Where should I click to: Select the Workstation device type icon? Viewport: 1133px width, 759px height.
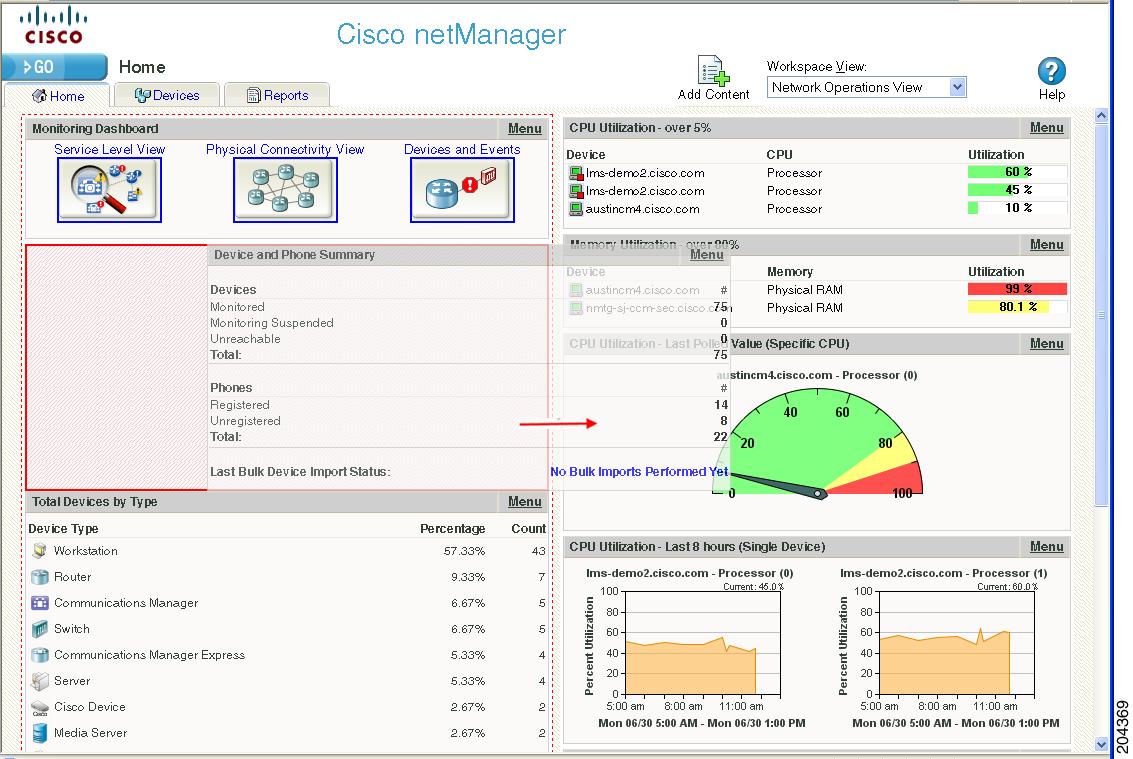(38, 550)
